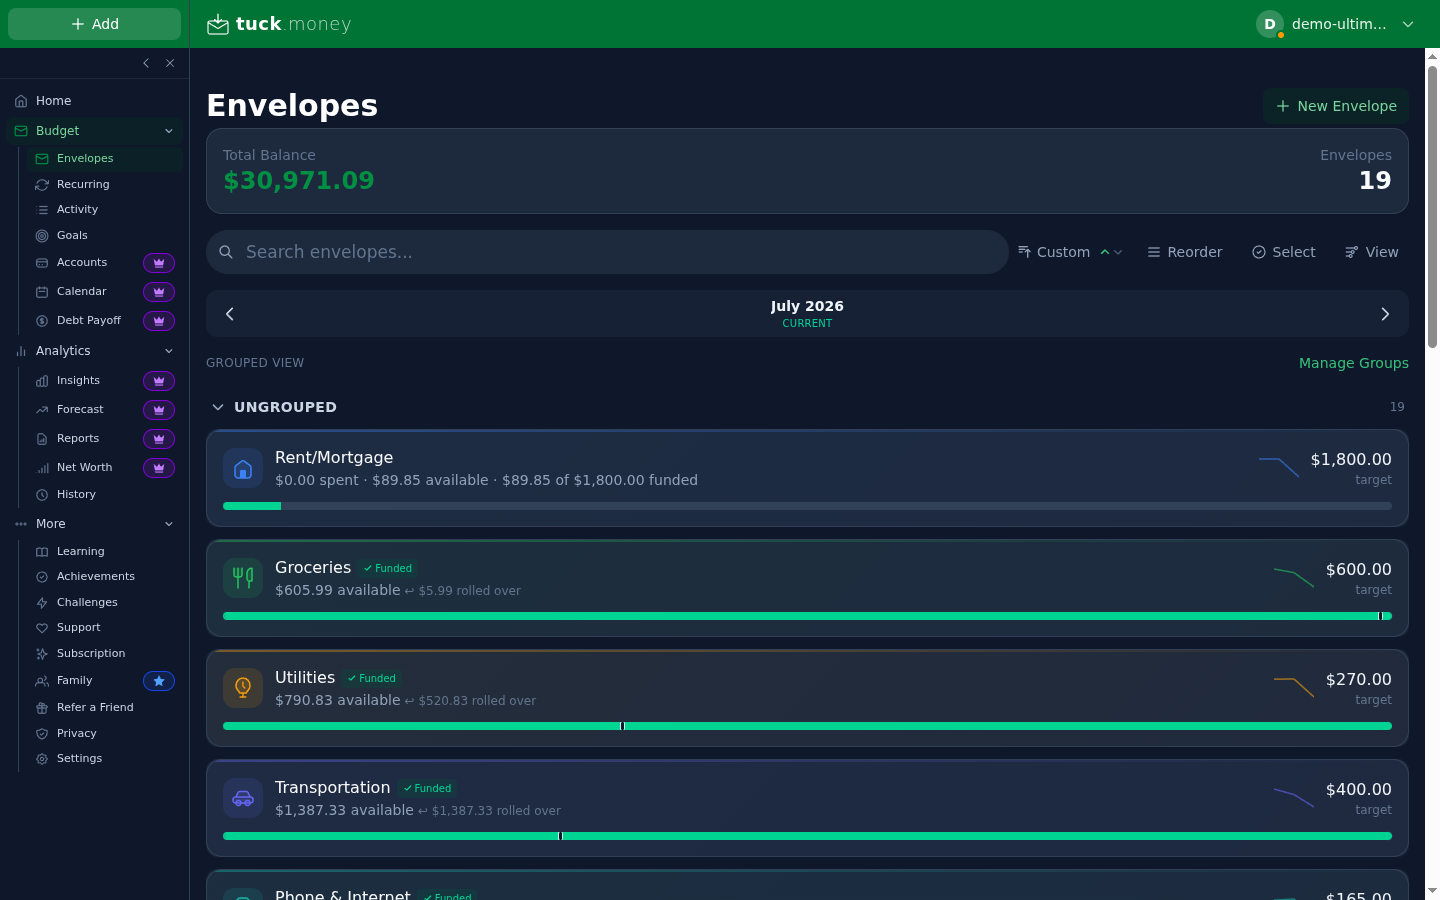Click the crown badge next to Net Worth
1440x900 pixels.
click(x=159, y=468)
